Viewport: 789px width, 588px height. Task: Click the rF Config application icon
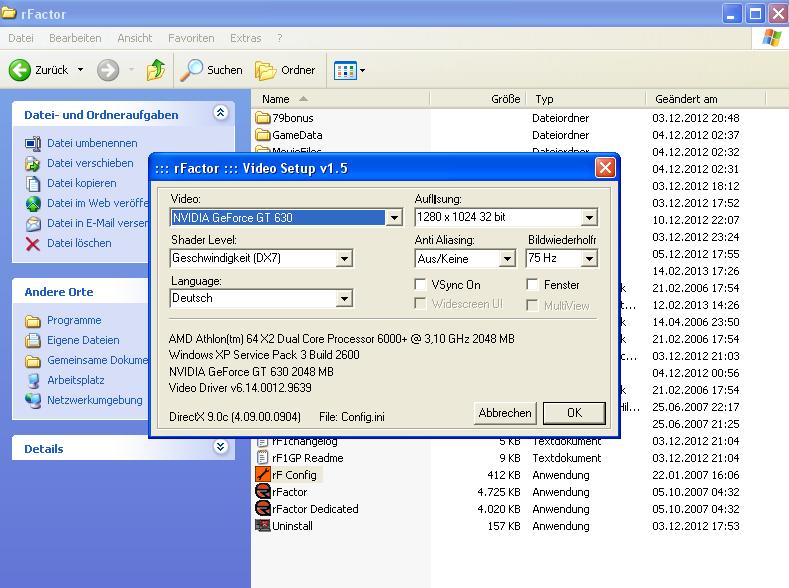(264, 475)
